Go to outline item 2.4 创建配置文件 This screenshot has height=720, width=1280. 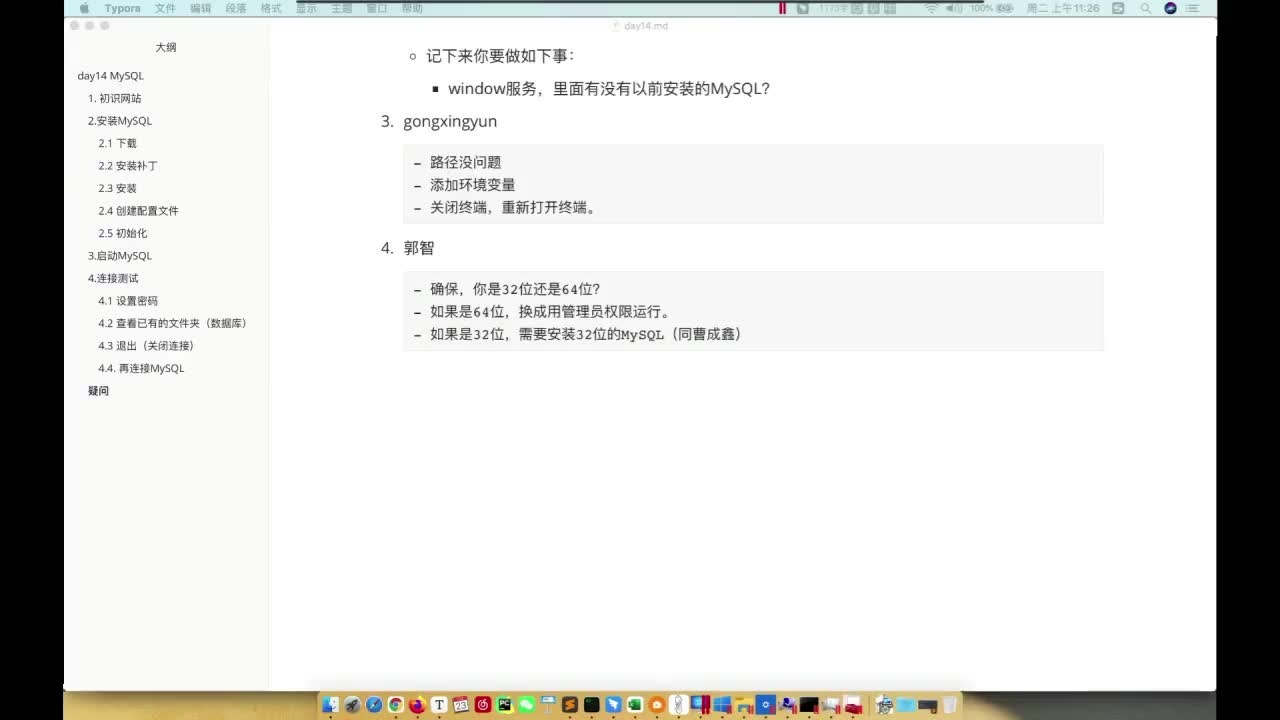coord(139,211)
